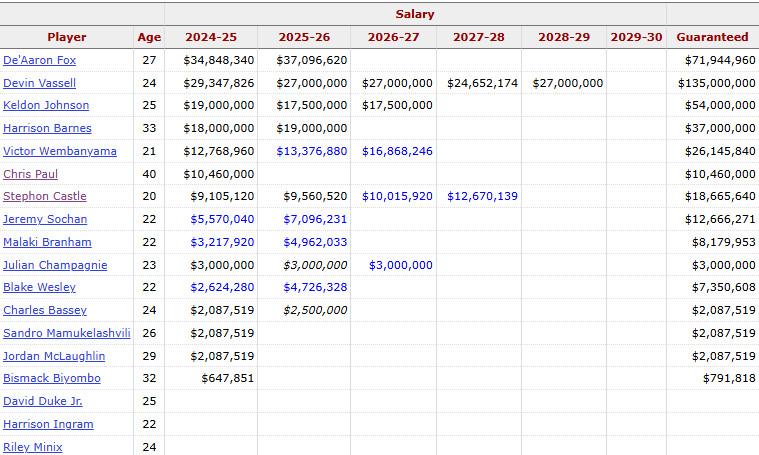This screenshot has height=455, width=759.
Task: Click the 2028-29 column header
Action: (564, 37)
